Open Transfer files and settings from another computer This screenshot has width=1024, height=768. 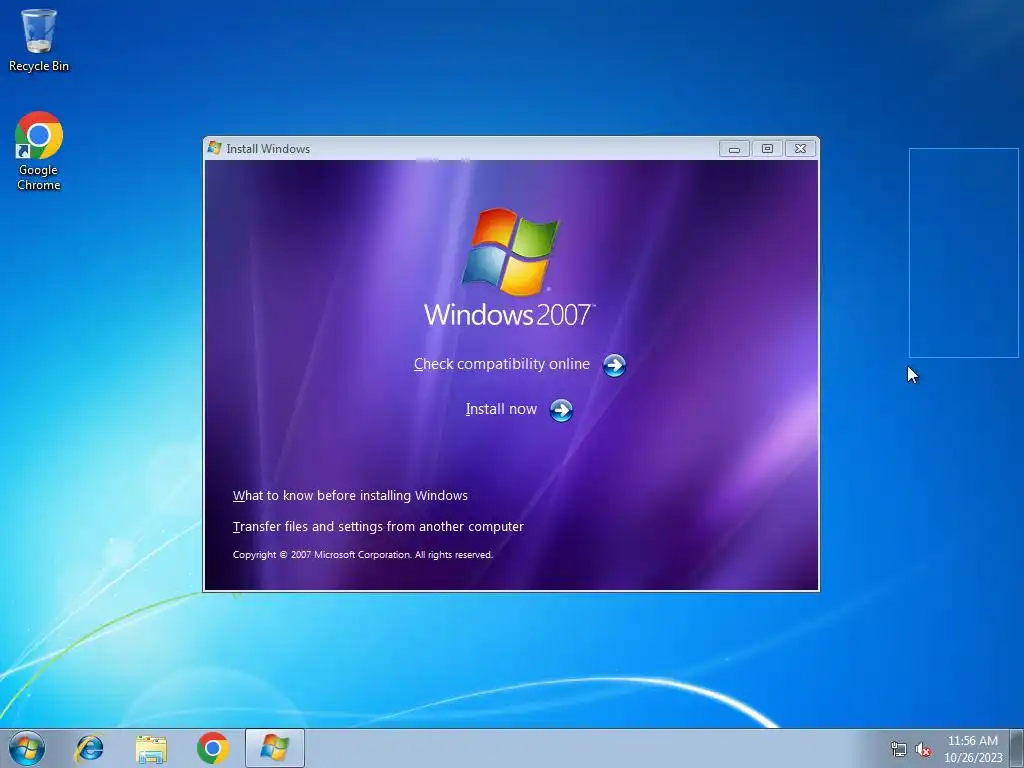(378, 526)
